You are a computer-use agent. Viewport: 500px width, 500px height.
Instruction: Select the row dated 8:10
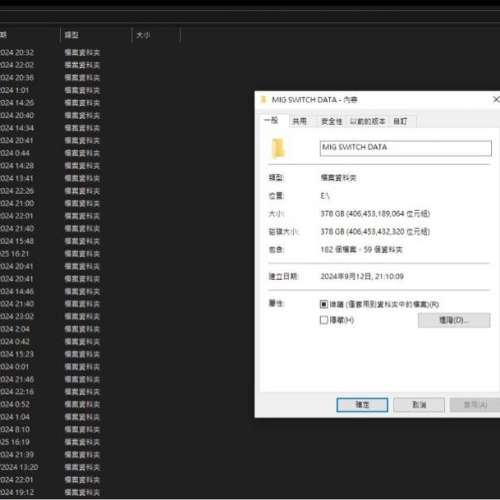point(50,429)
